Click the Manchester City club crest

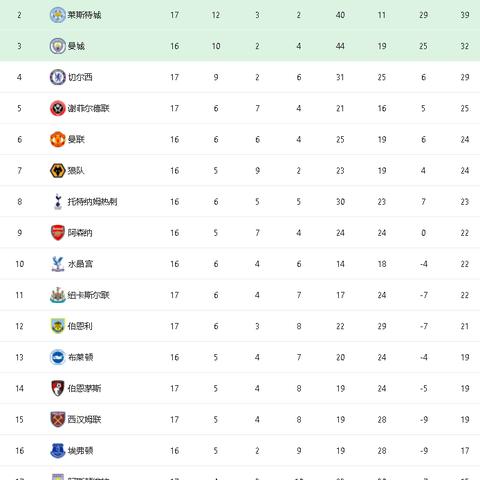[x=57, y=46]
